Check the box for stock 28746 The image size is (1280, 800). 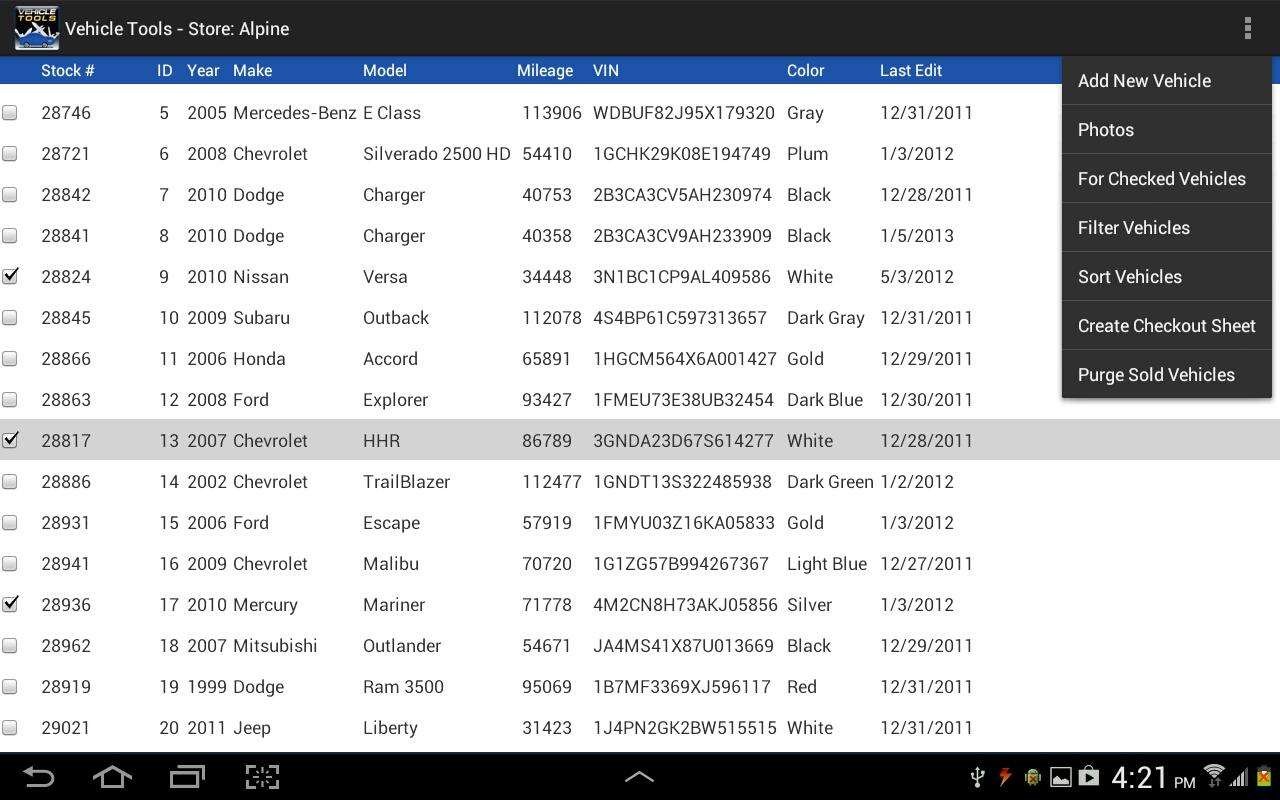10,113
